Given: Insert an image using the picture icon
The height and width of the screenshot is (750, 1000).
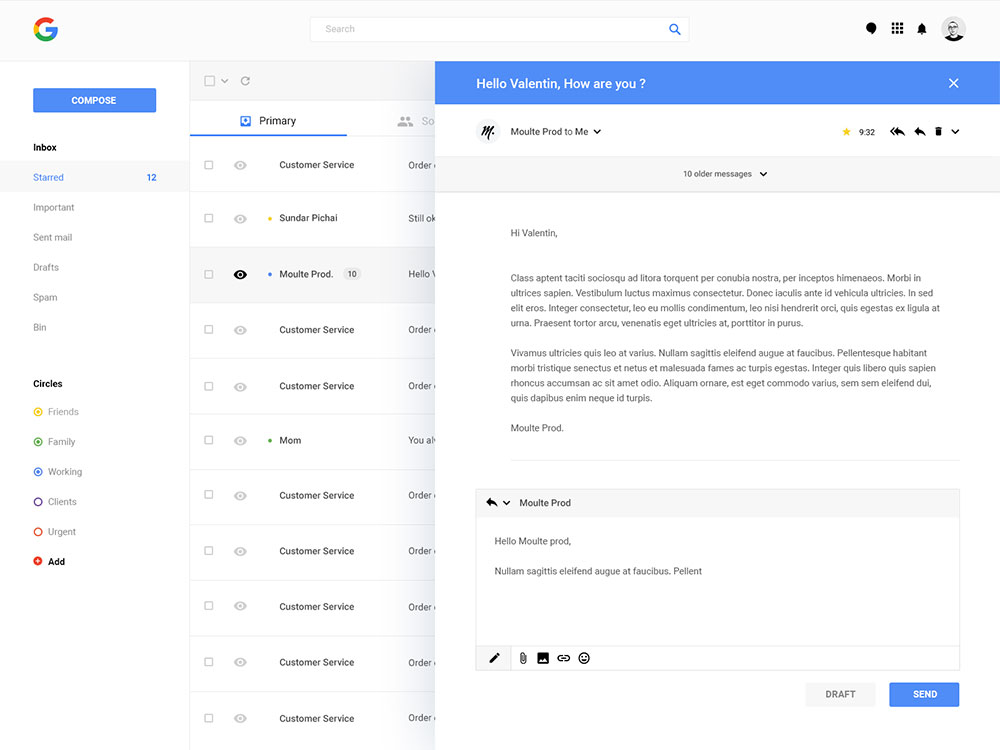Looking at the screenshot, I should coord(543,658).
